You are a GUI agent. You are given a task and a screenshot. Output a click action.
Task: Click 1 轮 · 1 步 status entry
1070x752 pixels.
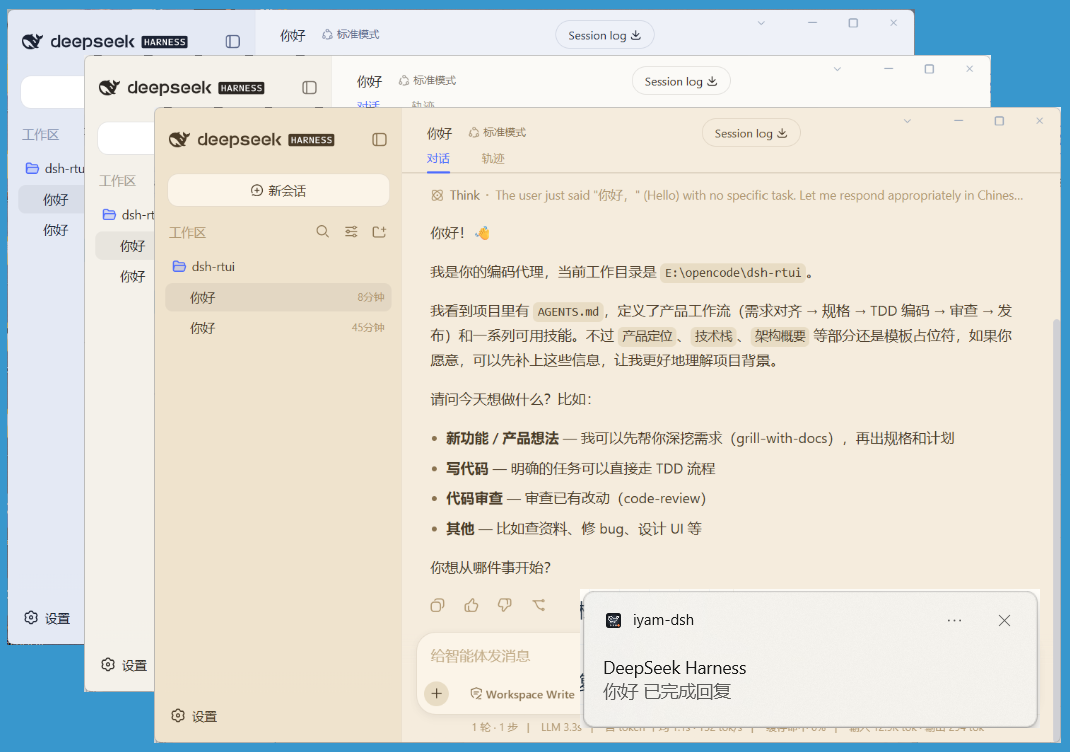click(495, 727)
